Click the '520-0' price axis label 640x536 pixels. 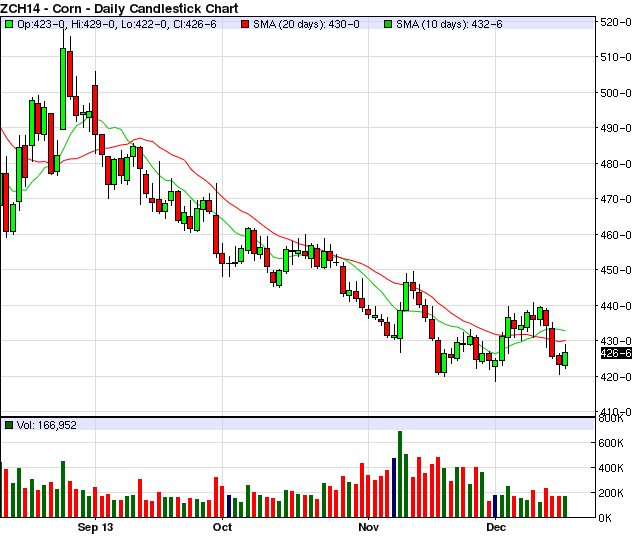(x=616, y=22)
